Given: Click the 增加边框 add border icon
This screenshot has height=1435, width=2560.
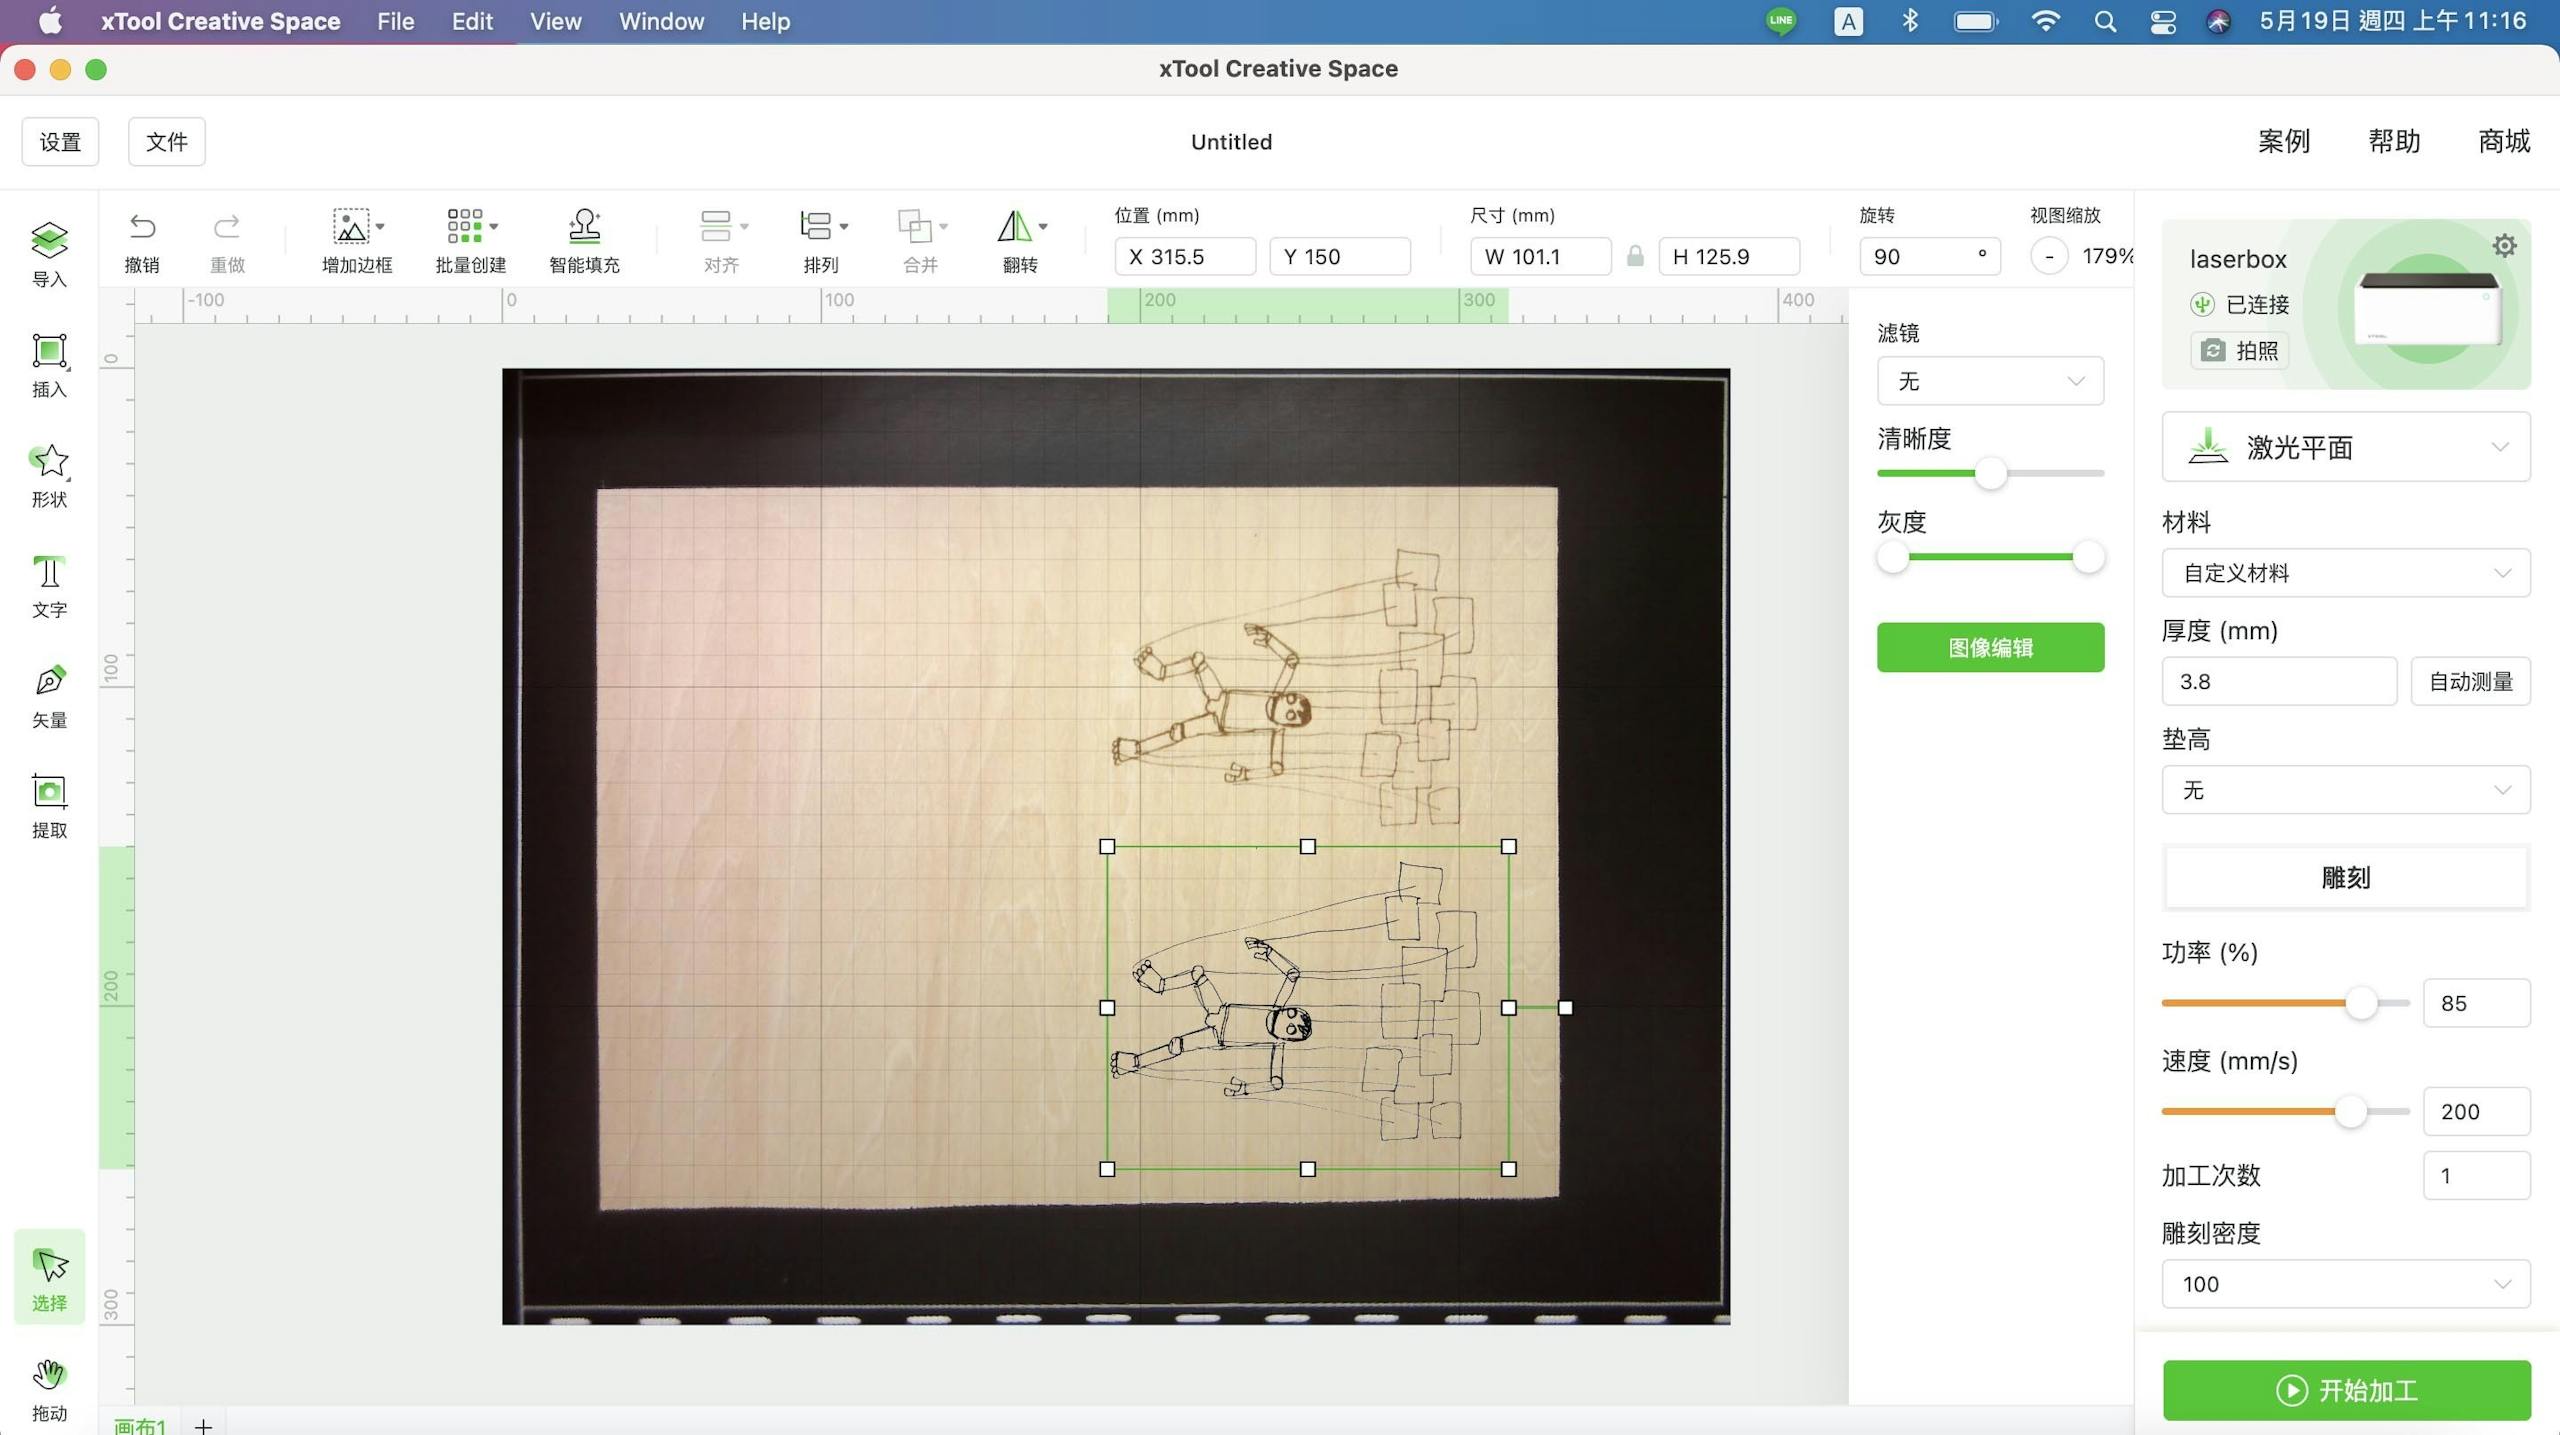Looking at the screenshot, I should click(350, 227).
